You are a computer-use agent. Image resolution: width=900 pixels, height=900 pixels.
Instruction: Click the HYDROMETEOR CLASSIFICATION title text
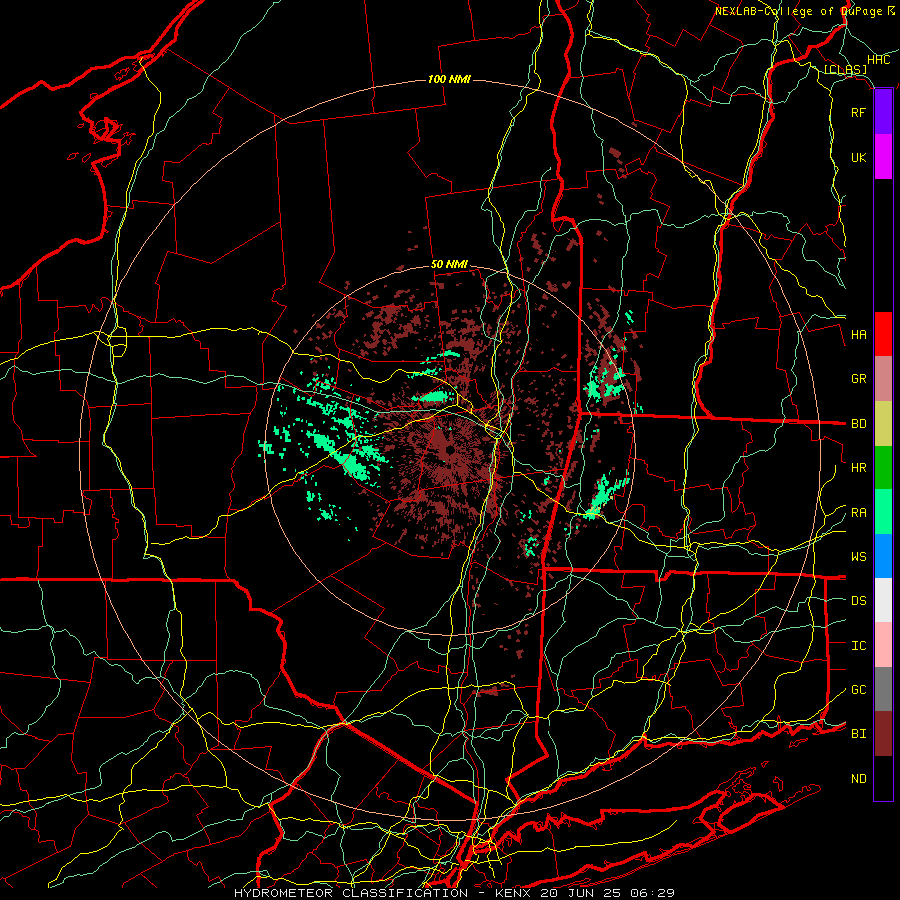[351, 893]
